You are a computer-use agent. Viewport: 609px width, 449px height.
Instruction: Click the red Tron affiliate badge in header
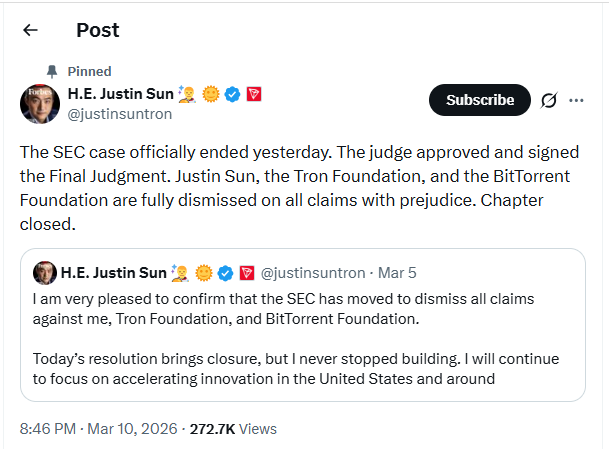coord(254,94)
